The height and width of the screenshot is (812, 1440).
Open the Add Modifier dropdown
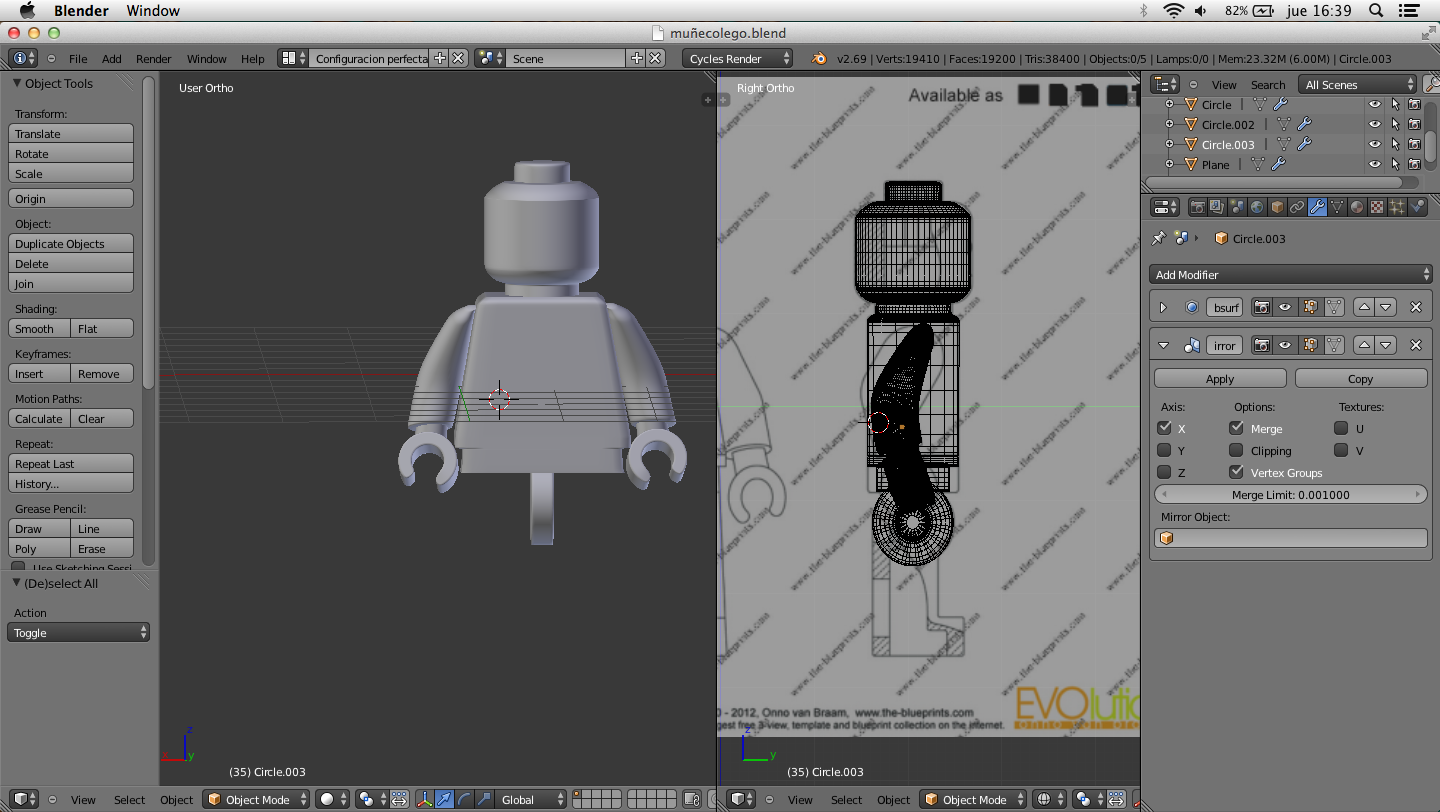coord(1291,274)
